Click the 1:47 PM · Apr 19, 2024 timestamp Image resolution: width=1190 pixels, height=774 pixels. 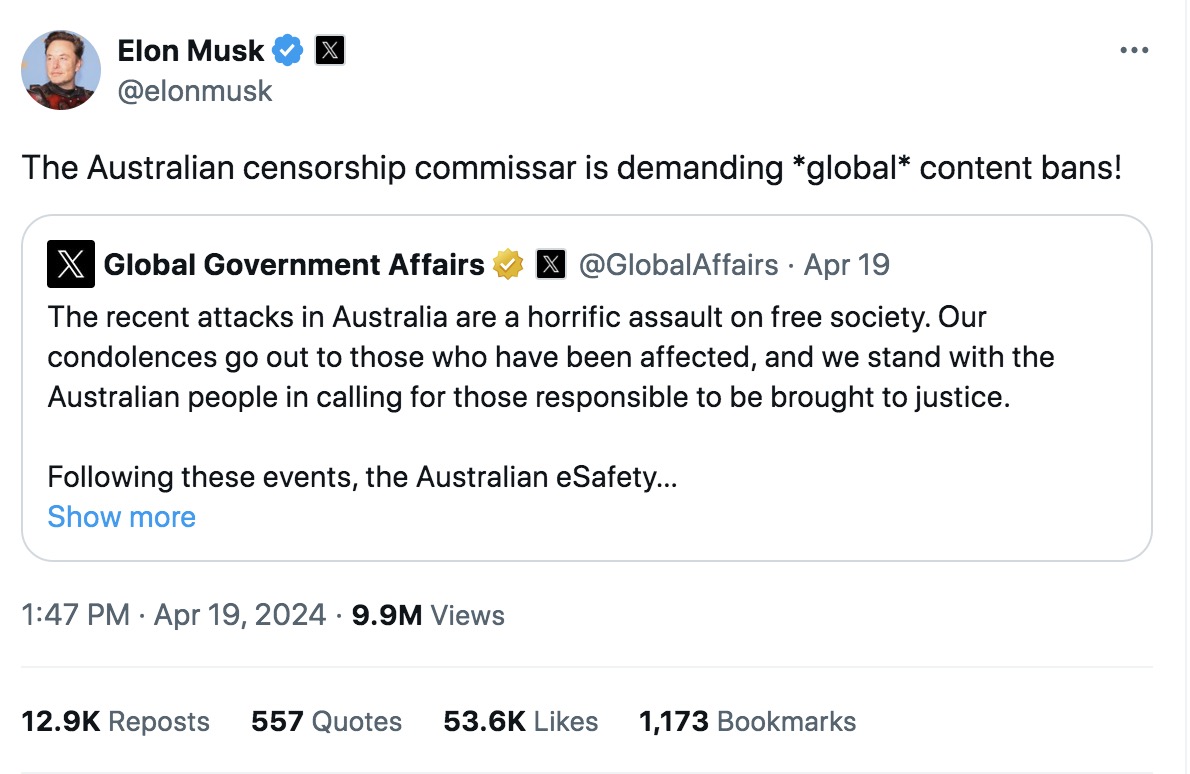coord(174,615)
